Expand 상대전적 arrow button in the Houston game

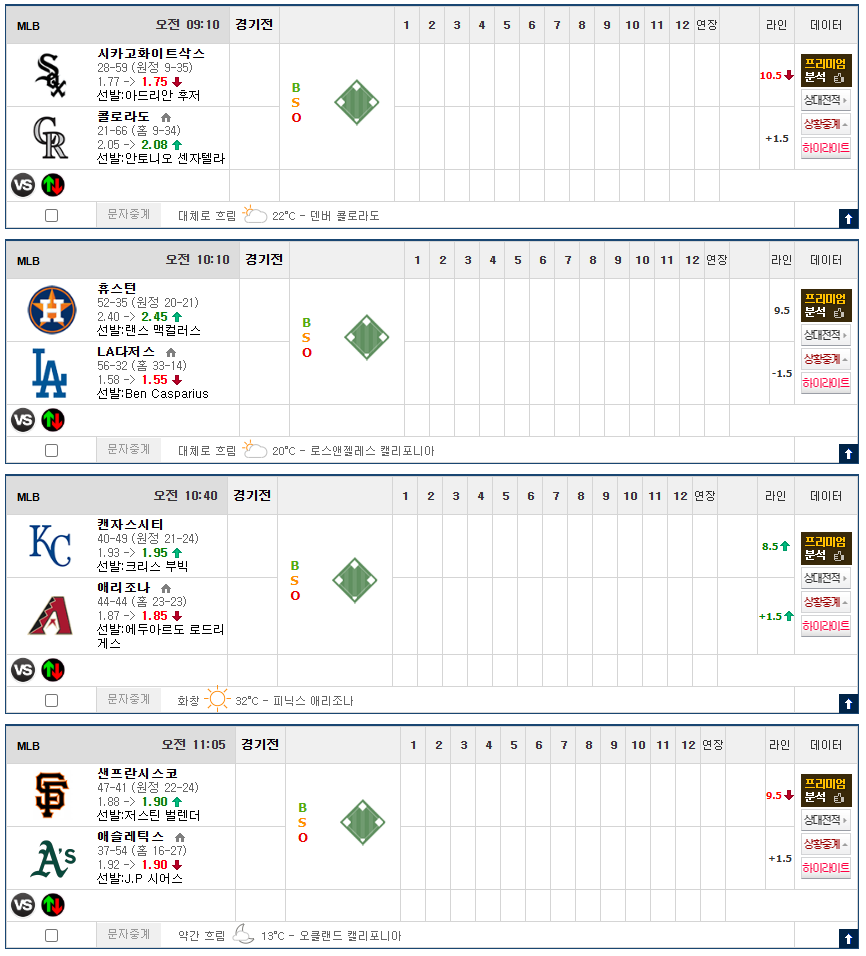click(825, 335)
